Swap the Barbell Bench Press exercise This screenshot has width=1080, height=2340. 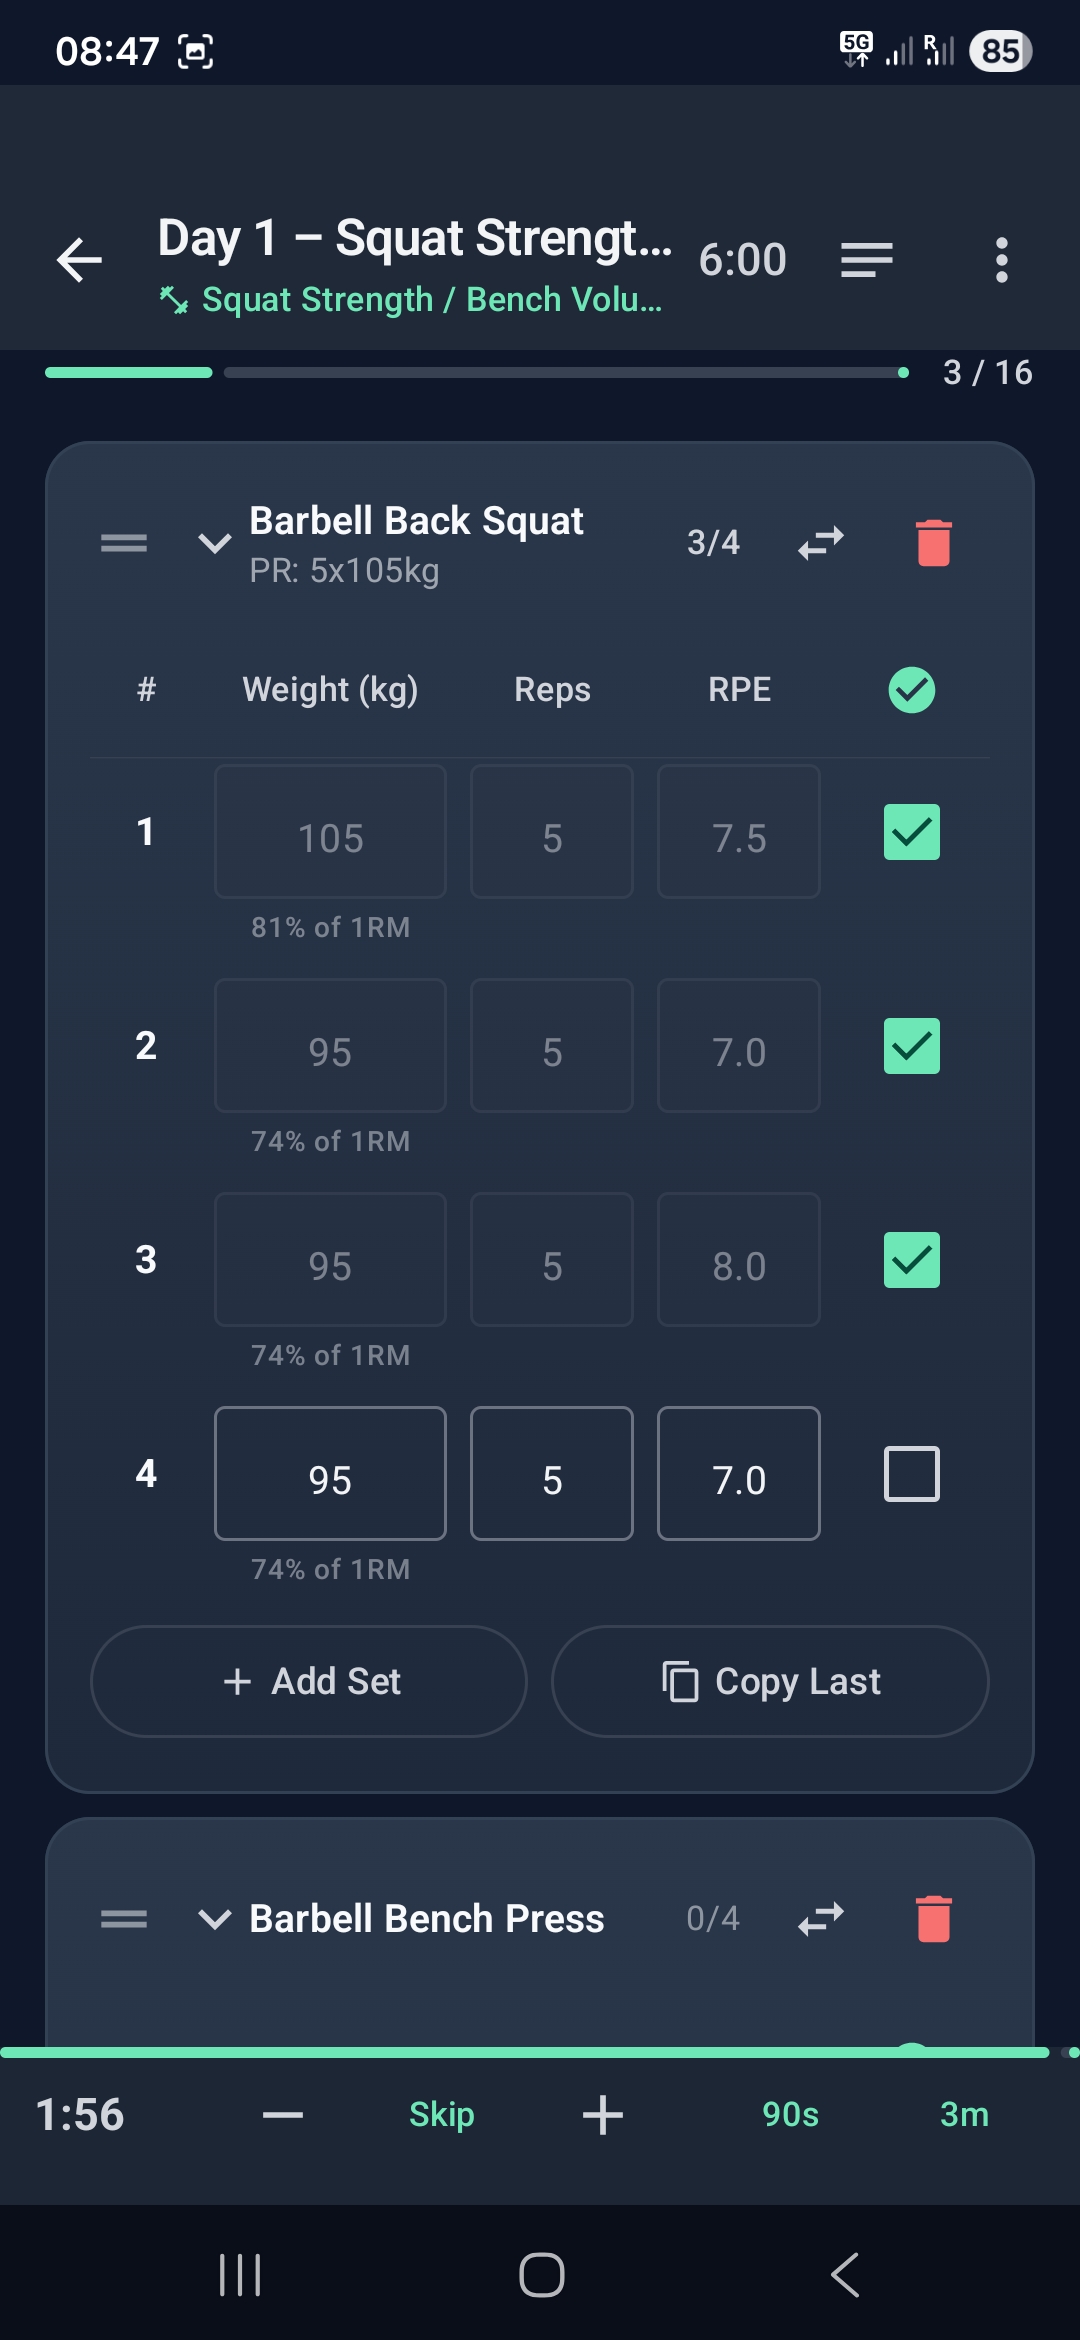click(x=819, y=1917)
